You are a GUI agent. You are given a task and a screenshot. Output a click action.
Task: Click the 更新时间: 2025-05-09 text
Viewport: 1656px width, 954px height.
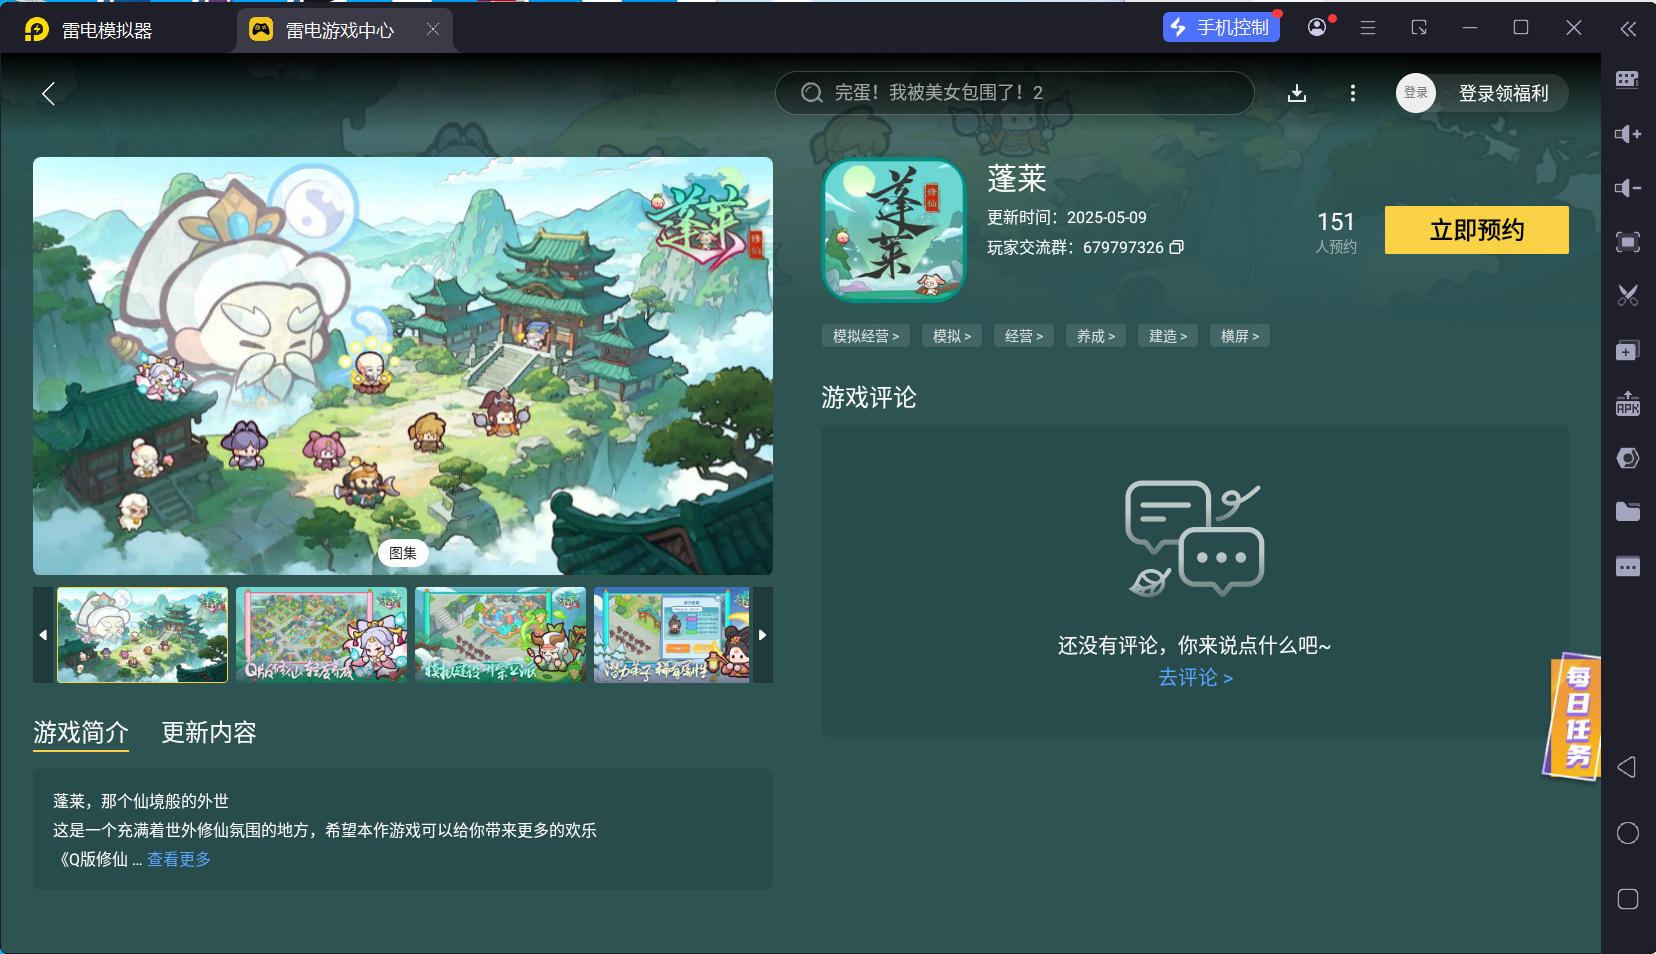pyautogui.click(x=1067, y=217)
